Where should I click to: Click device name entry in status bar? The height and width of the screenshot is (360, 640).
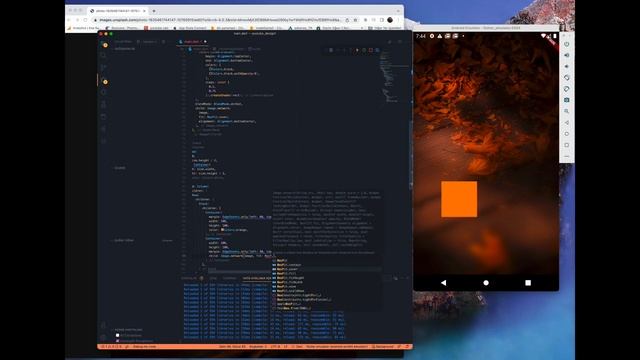[337, 347]
